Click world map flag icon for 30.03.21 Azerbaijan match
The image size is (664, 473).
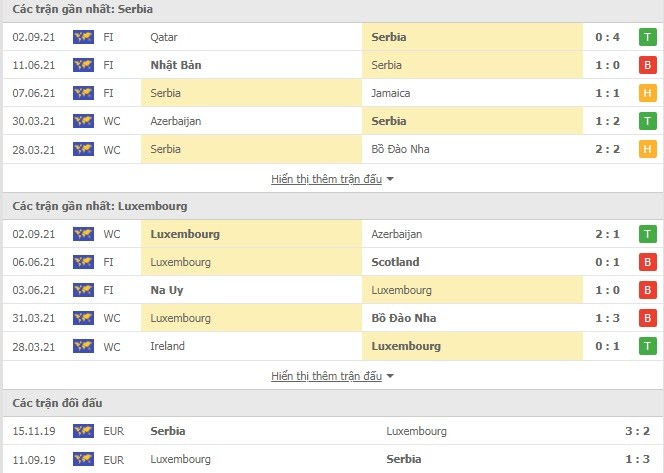[83, 121]
